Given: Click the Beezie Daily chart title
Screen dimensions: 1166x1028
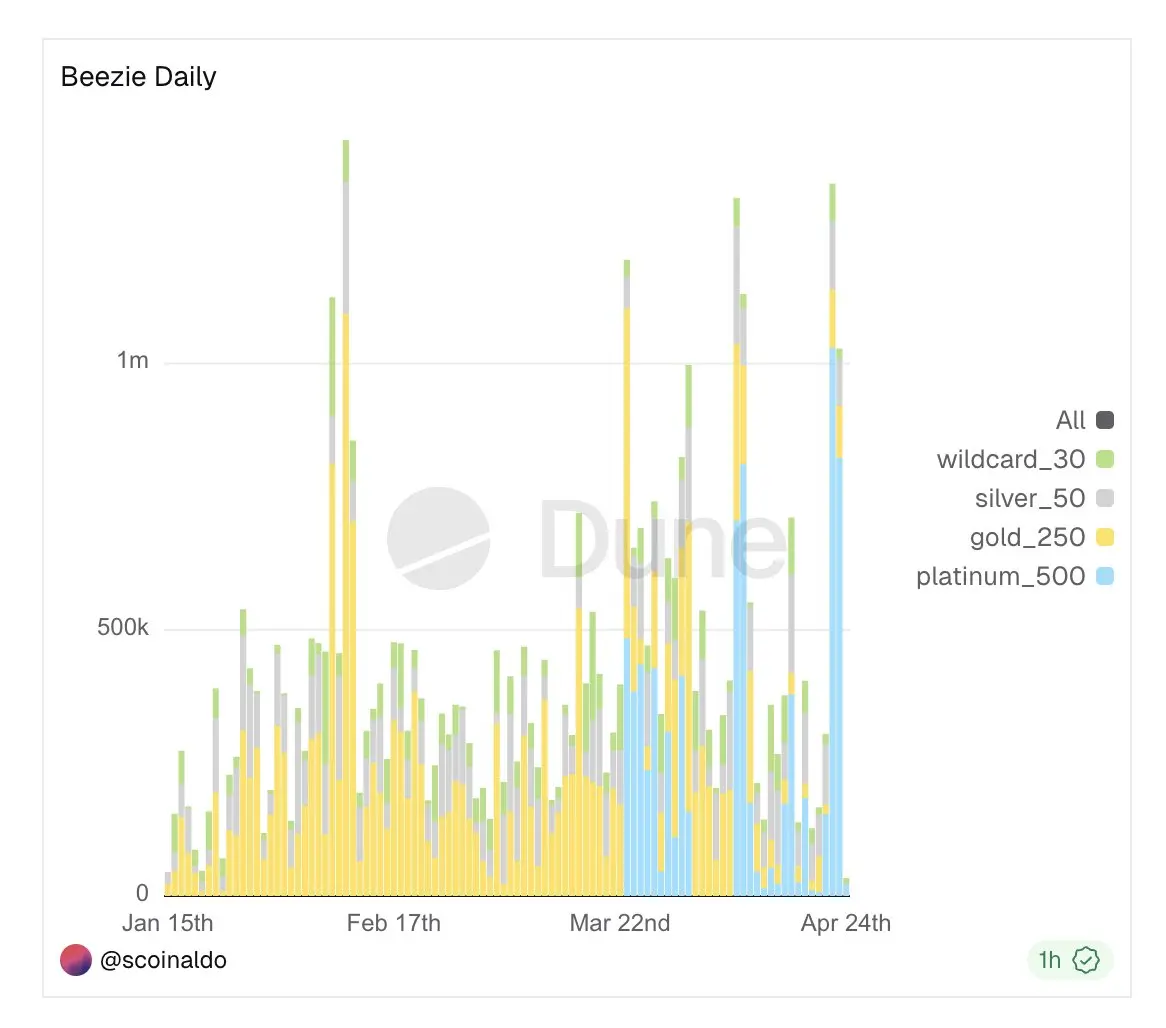Looking at the screenshot, I should pyautogui.click(x=138, y=77).
